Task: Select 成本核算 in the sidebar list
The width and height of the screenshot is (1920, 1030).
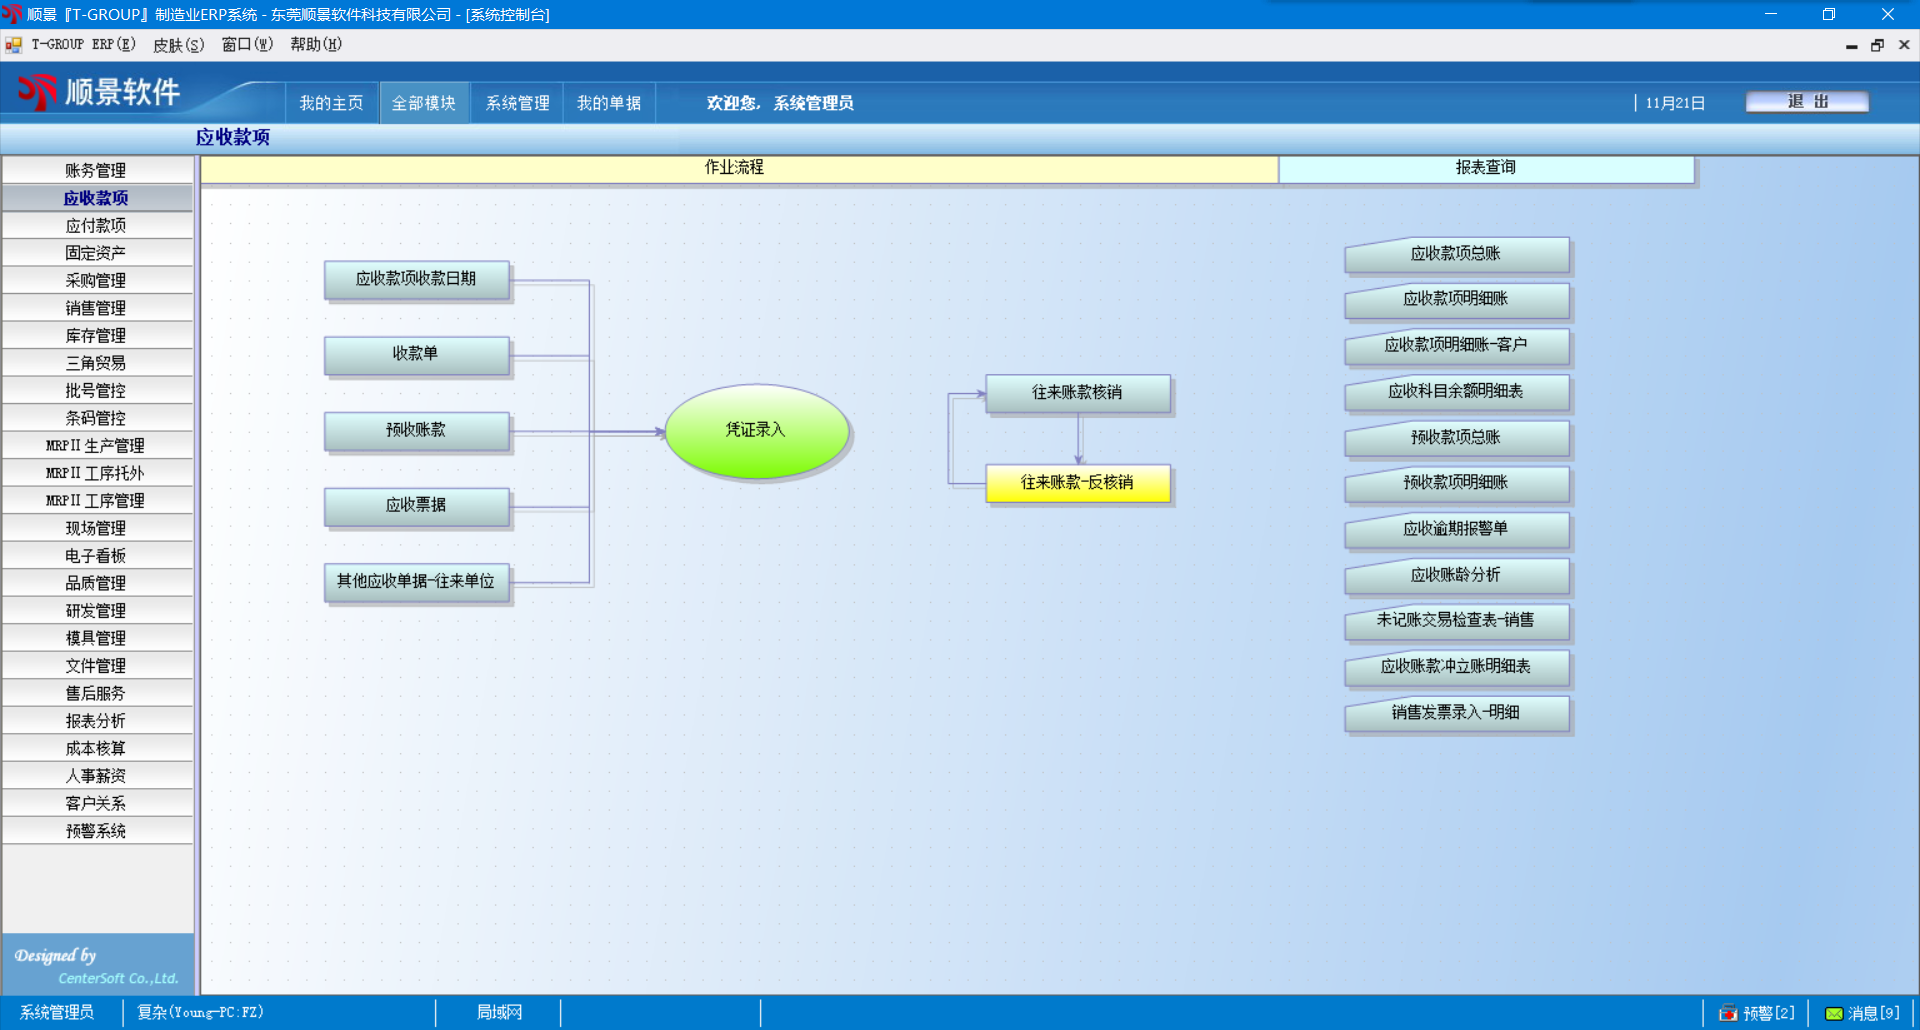Action: (x=96, y=748)
